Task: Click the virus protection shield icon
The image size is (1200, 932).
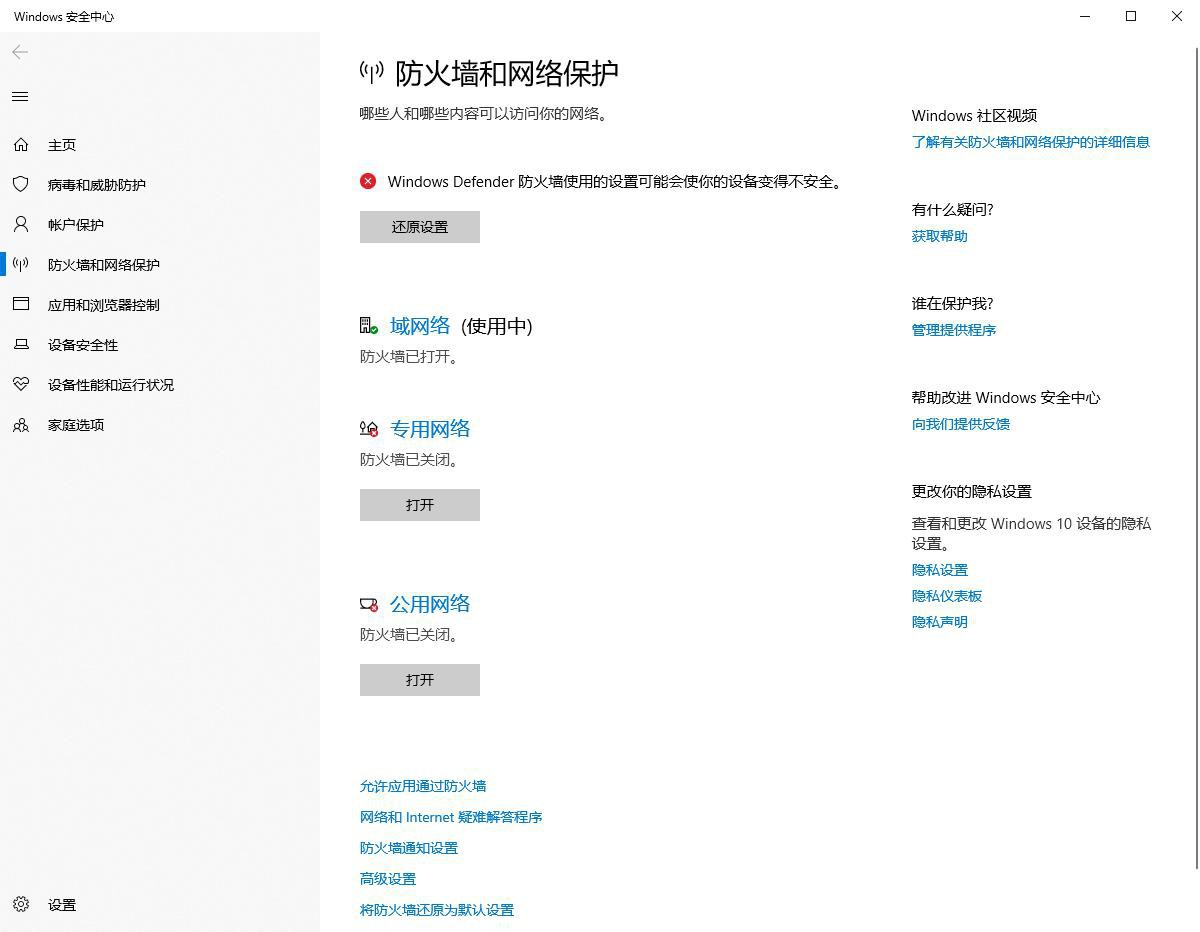Action: pyautogui.click(x=21, y=185)
